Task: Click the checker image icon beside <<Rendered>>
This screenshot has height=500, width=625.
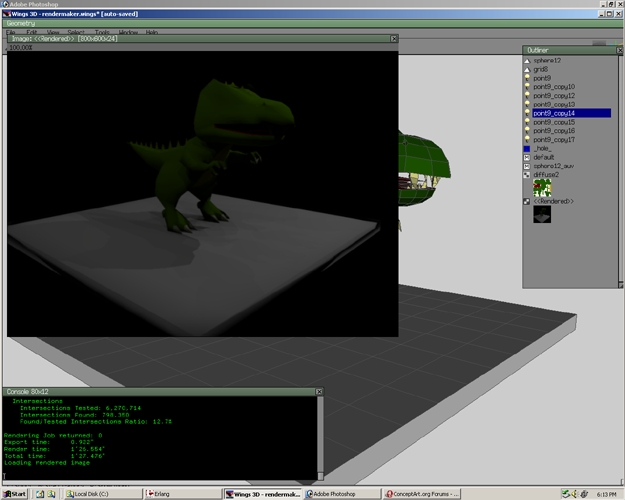Action: 527,201
